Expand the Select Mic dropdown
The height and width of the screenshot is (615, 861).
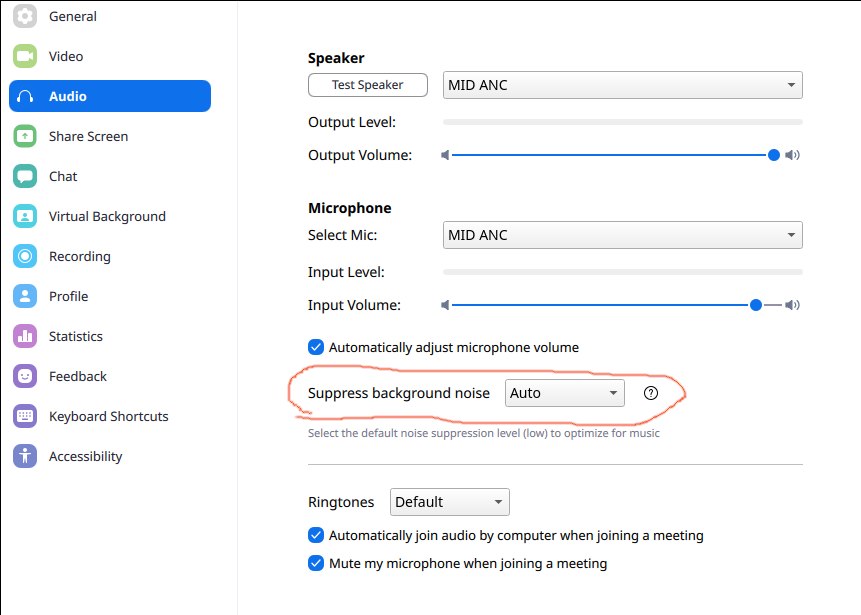[x=623, y=235]
